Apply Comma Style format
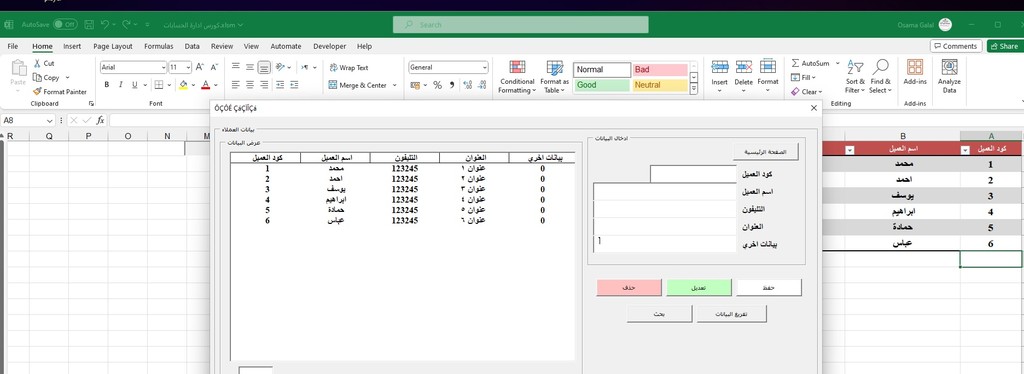 click(x=452, y=85)
